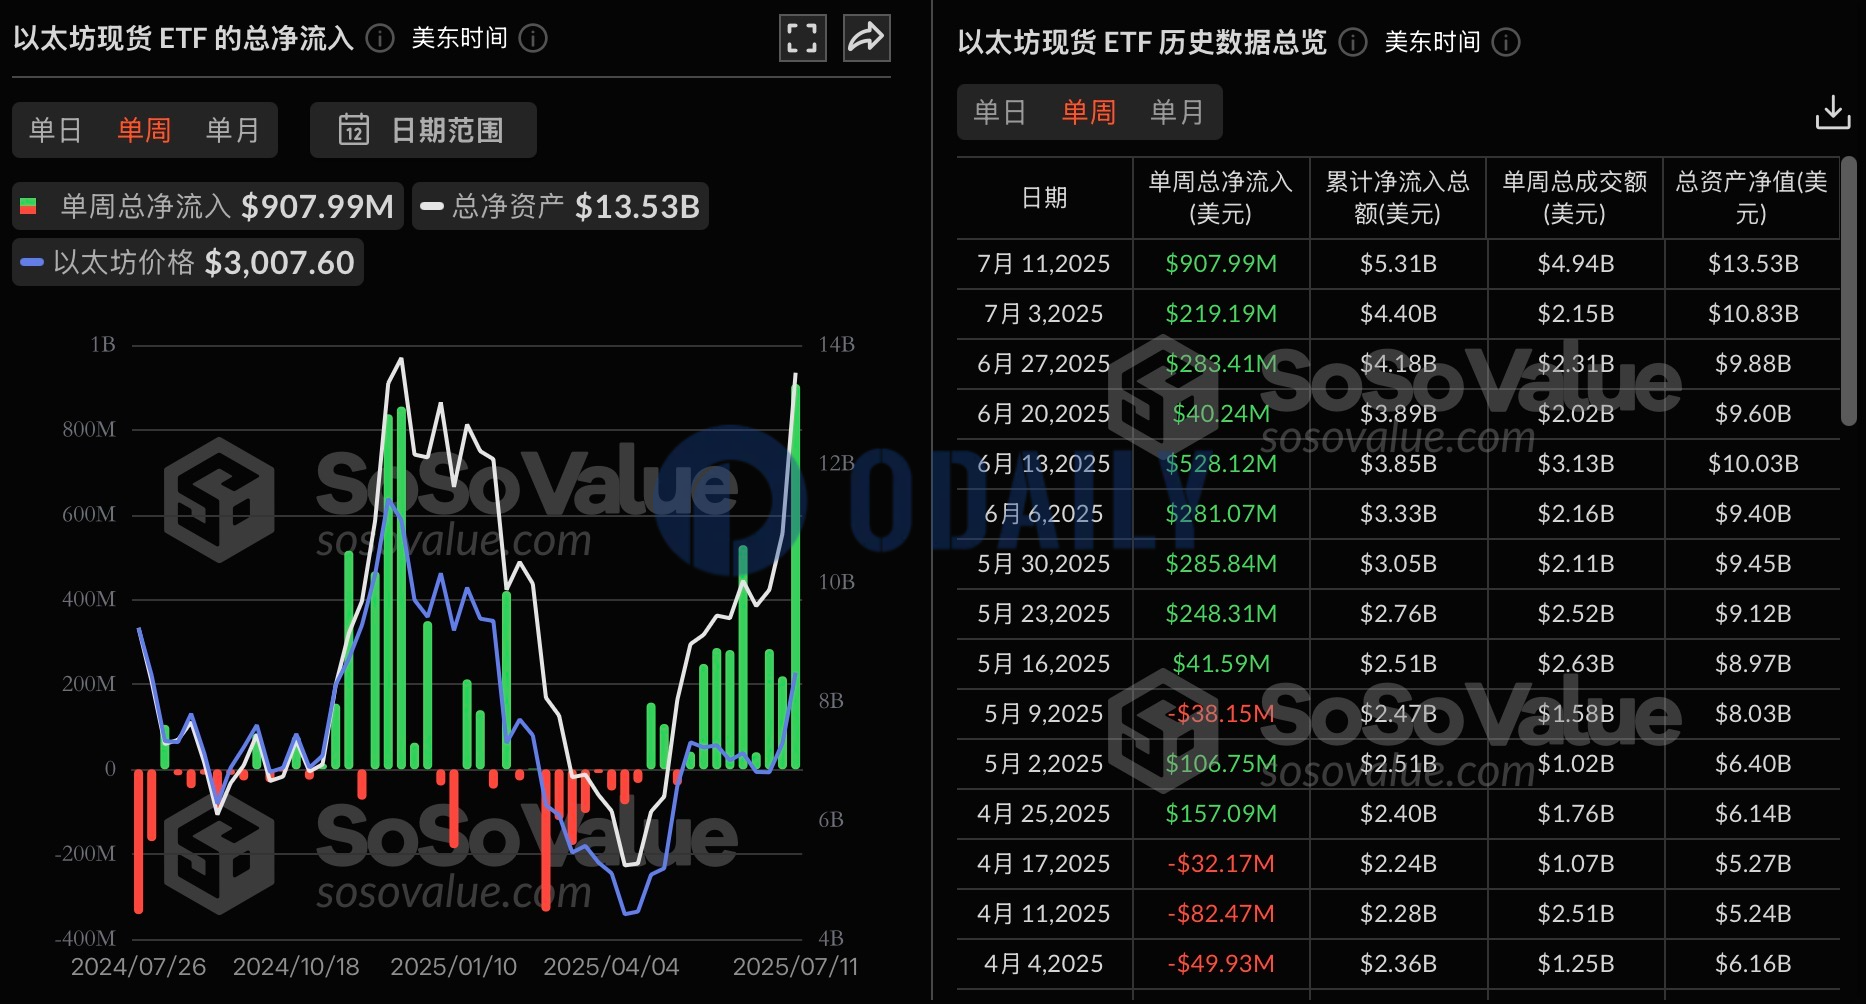Click green-red swatch of 单周总净流入 legend
The height and width of the screenshot is (1004, 1866).
(28, 206)
